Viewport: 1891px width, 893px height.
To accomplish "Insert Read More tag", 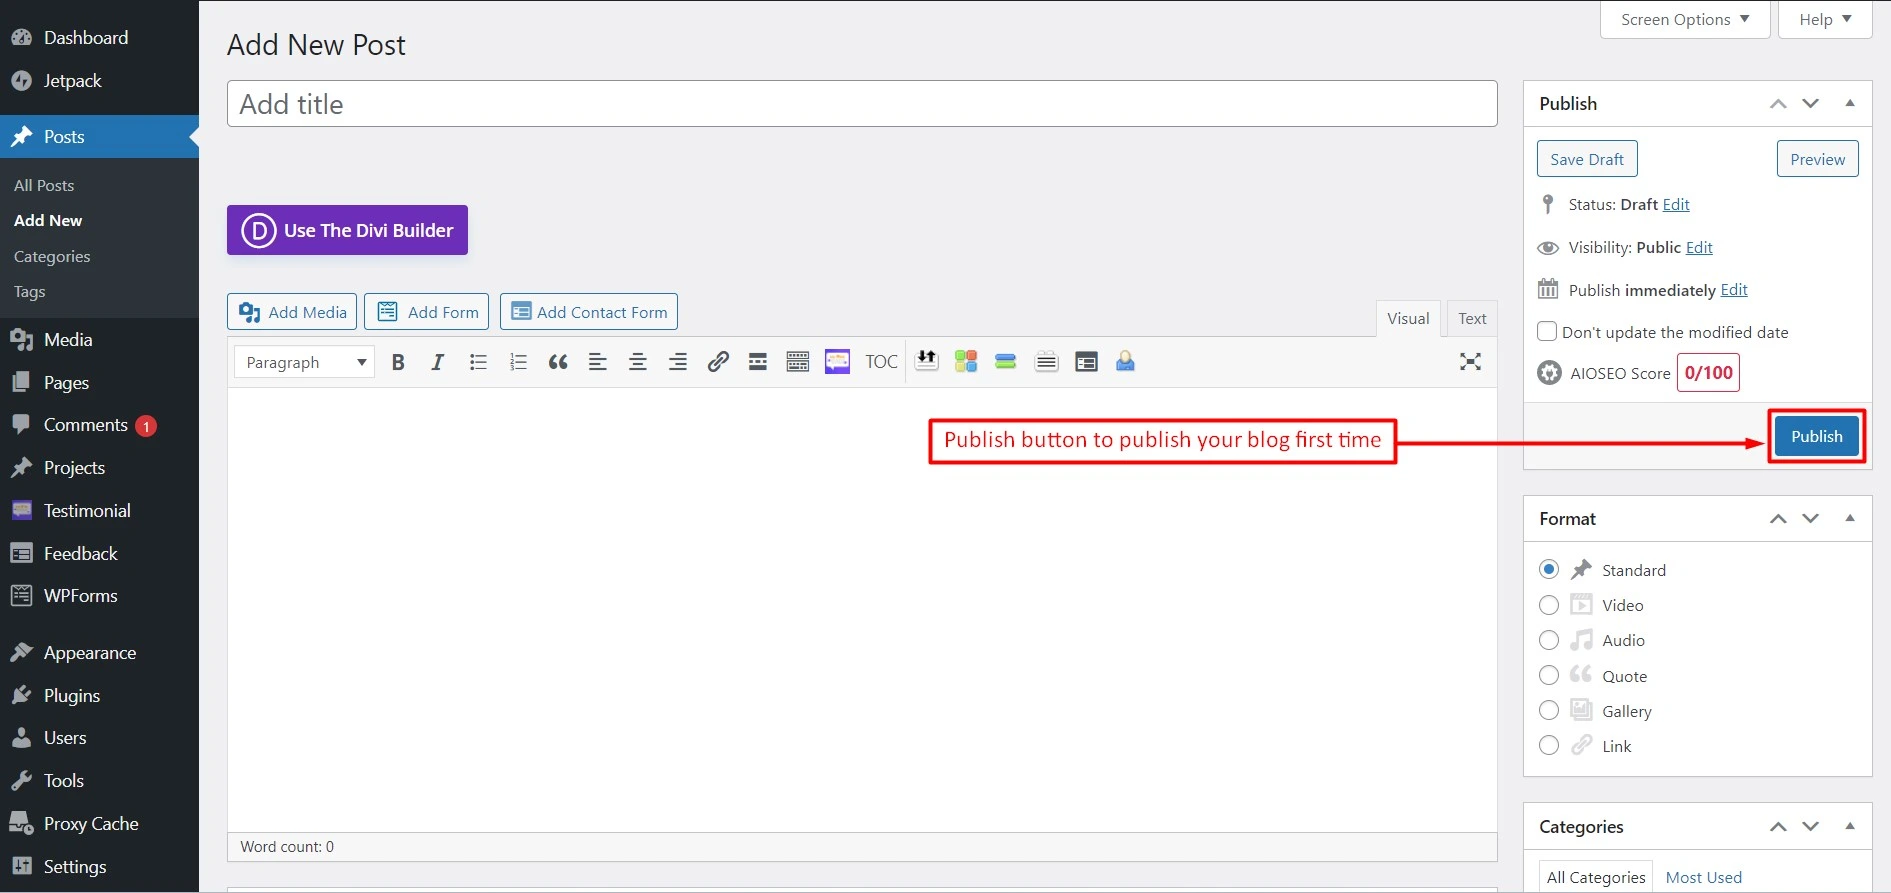I will pos(758,362).
